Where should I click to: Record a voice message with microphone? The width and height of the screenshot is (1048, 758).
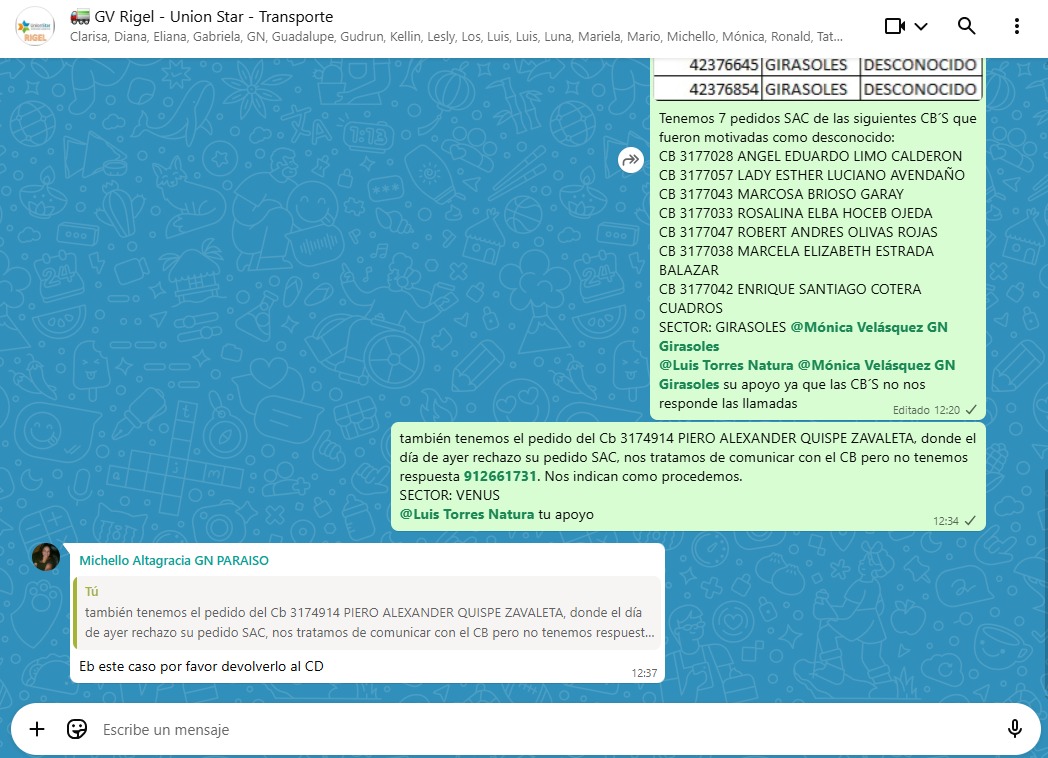click(x=1014, y=729)
